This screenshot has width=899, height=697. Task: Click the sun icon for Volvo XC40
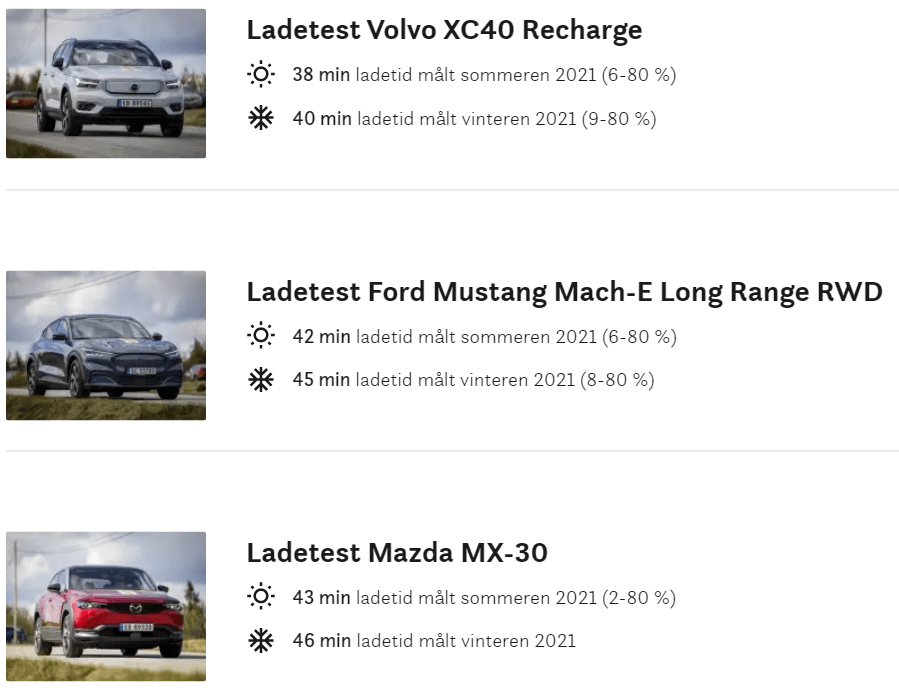tap(260, 75)
